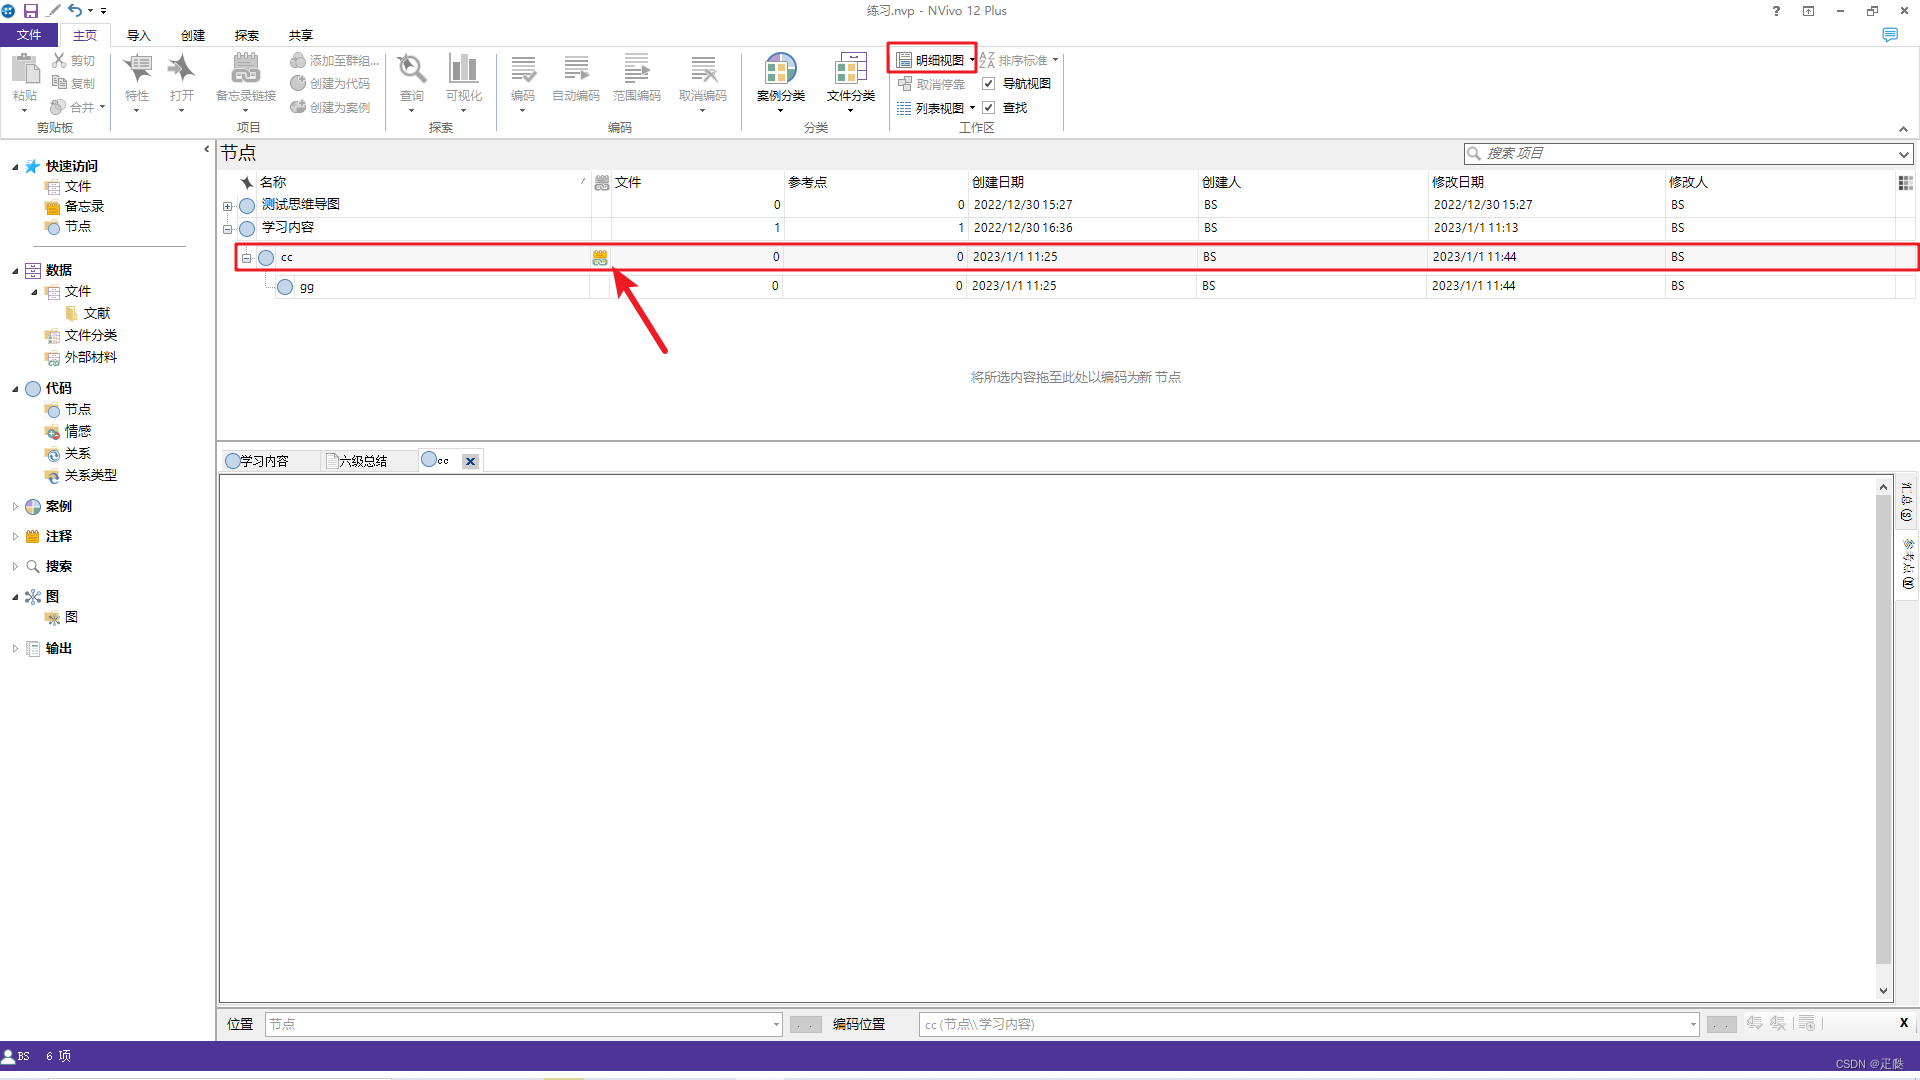This screenshot has height=1080, width=1920.
Task: Click the pencil edit icon in title bar
Action: [x=53, y=11]
